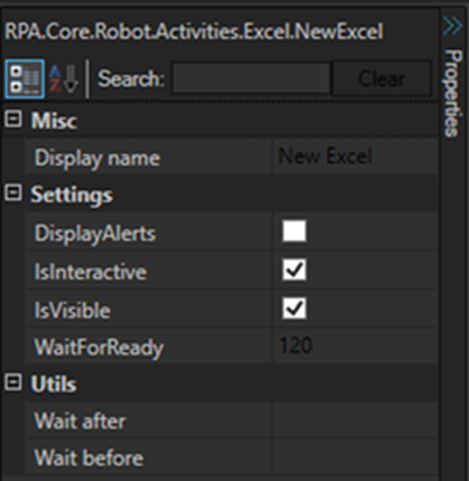Select the Wait after property label
Screen dimensions: 469x481
point(80,421)
